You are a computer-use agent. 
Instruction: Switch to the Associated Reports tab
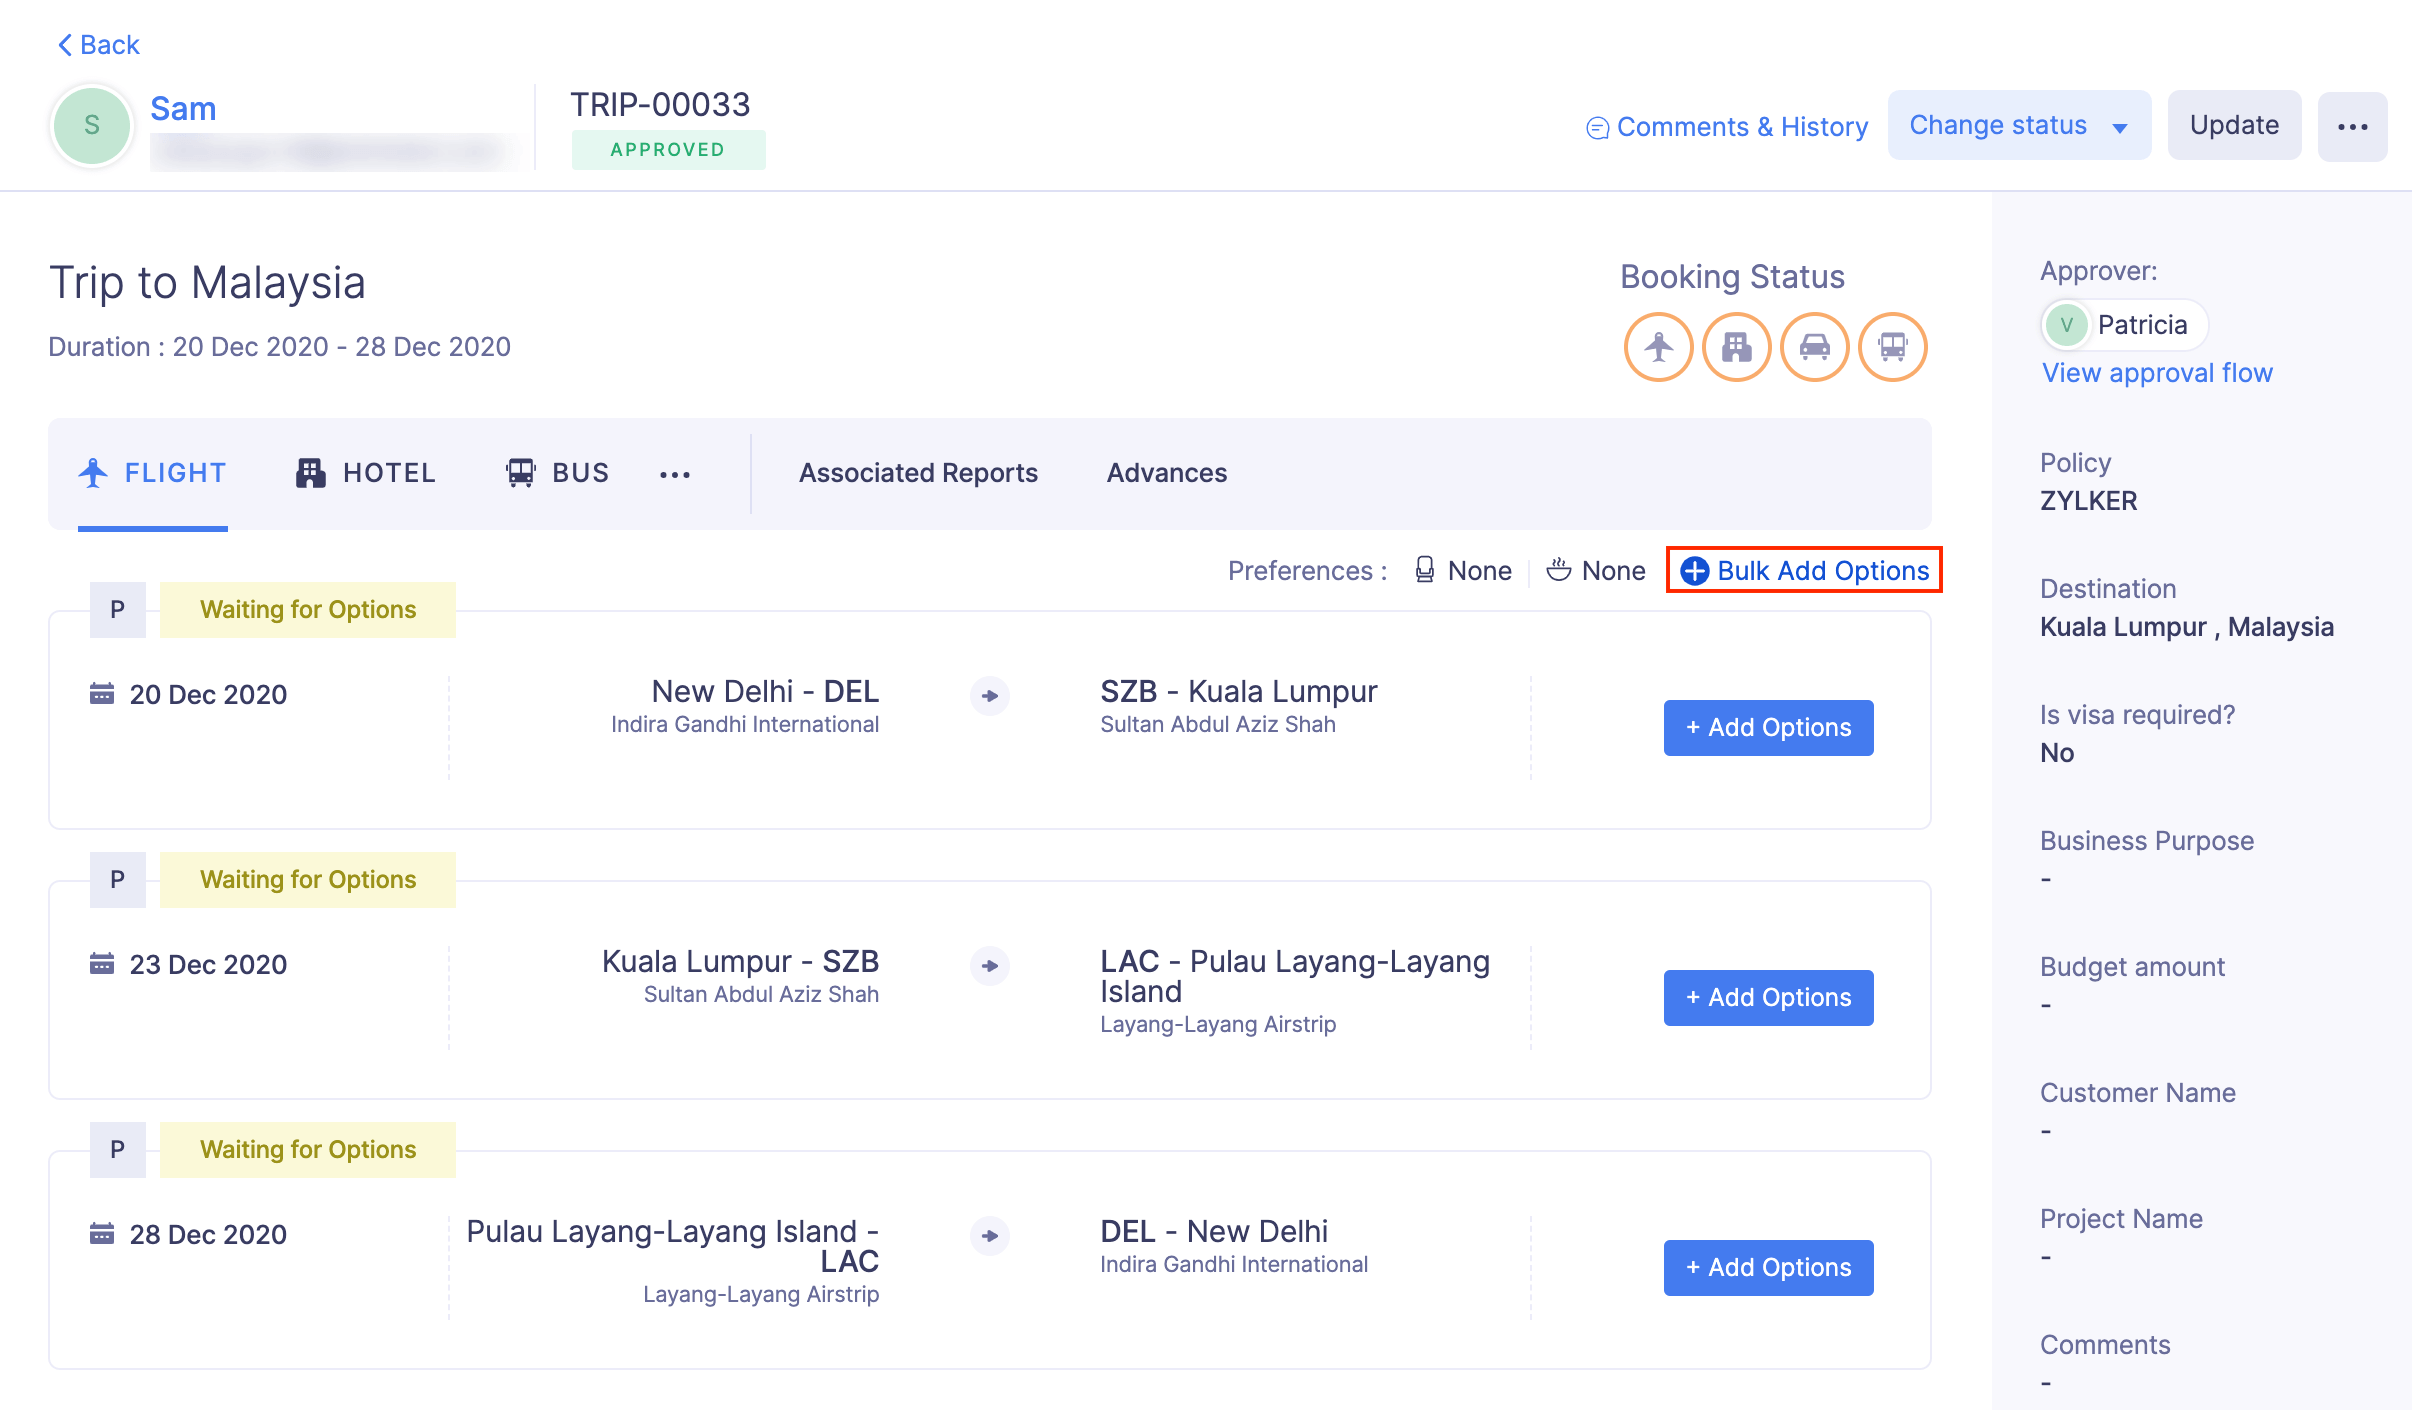point(917,472)
